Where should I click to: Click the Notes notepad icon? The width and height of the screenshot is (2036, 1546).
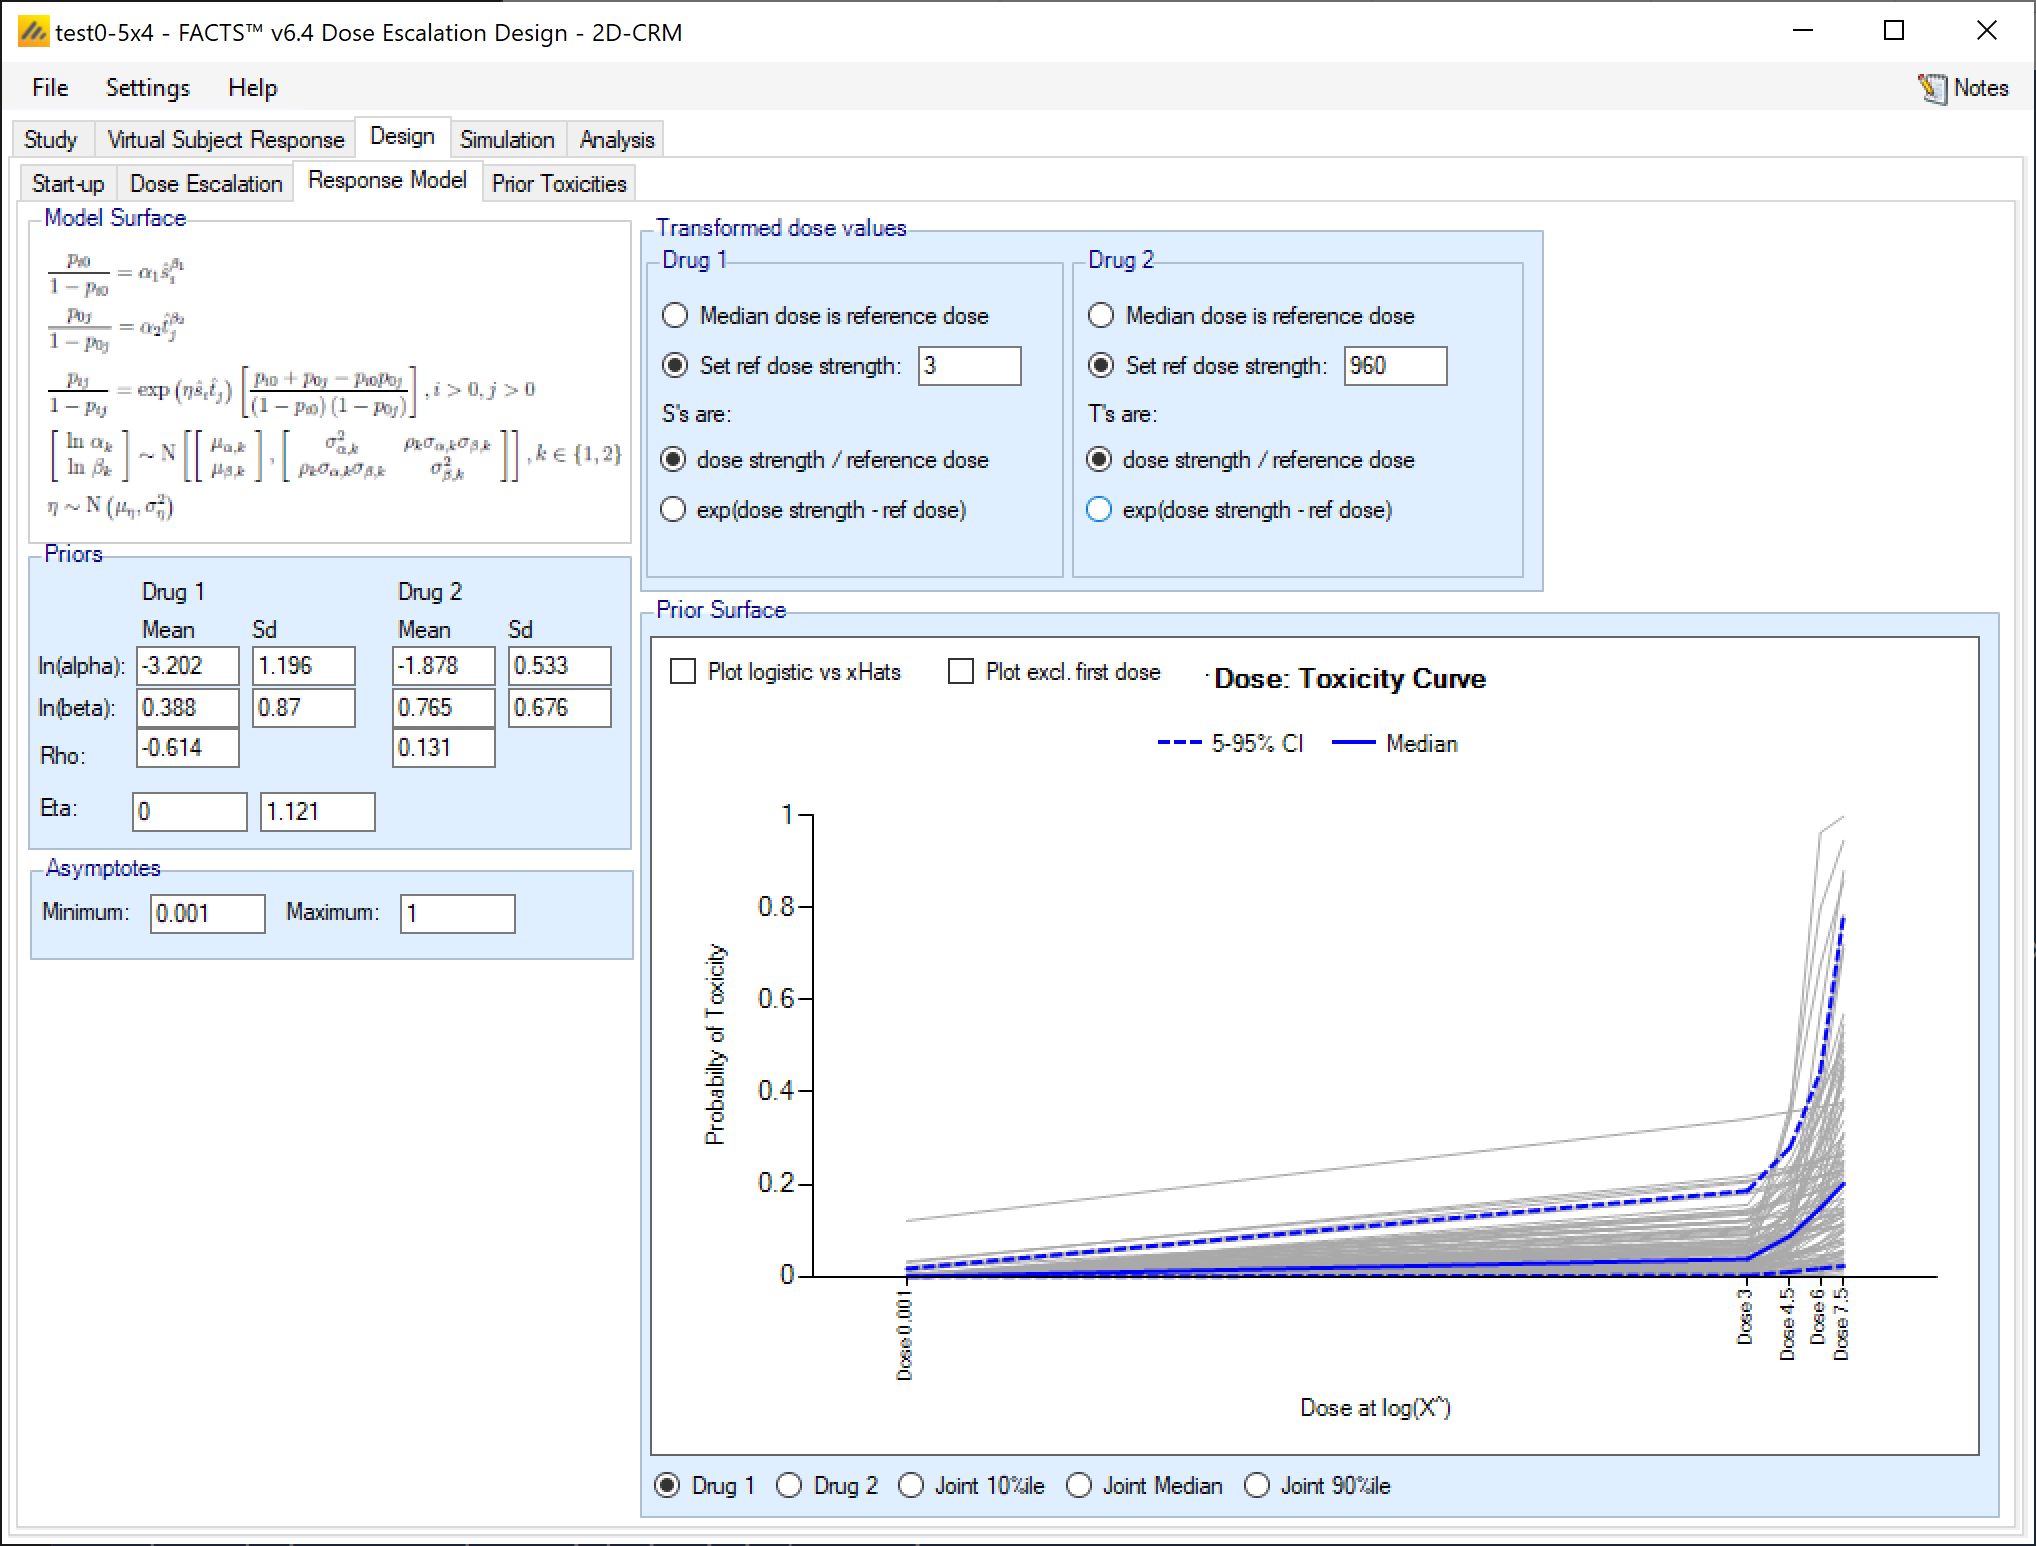(x=1931, y=89)
